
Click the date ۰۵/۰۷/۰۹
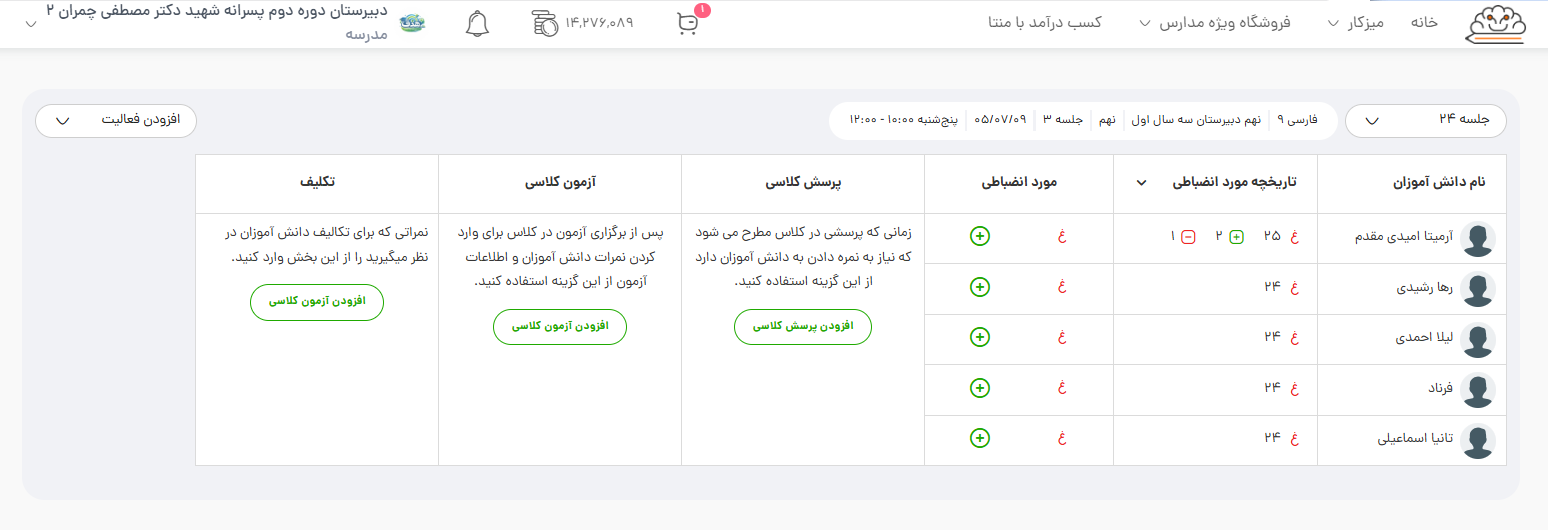(1001, 120)
